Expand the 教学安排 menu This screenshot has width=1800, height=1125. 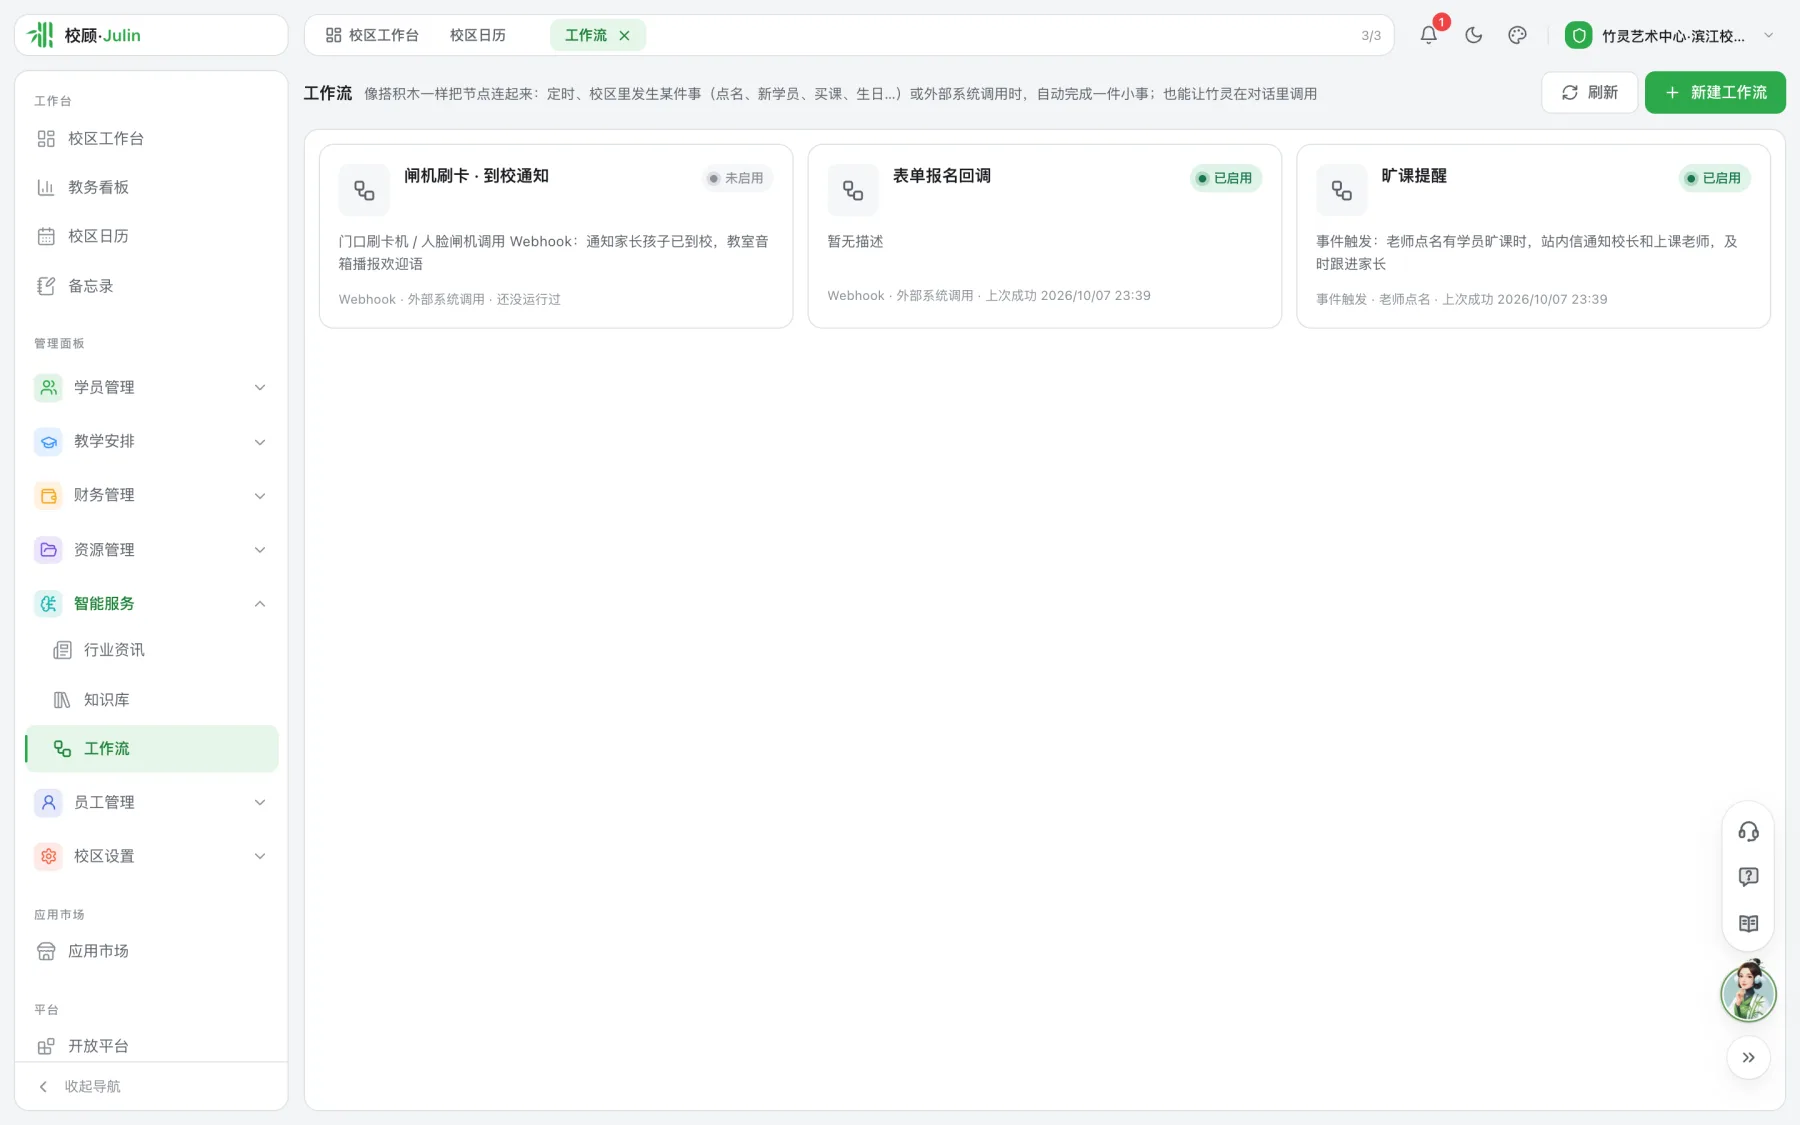pyautogui.click(x=151, y=441)
